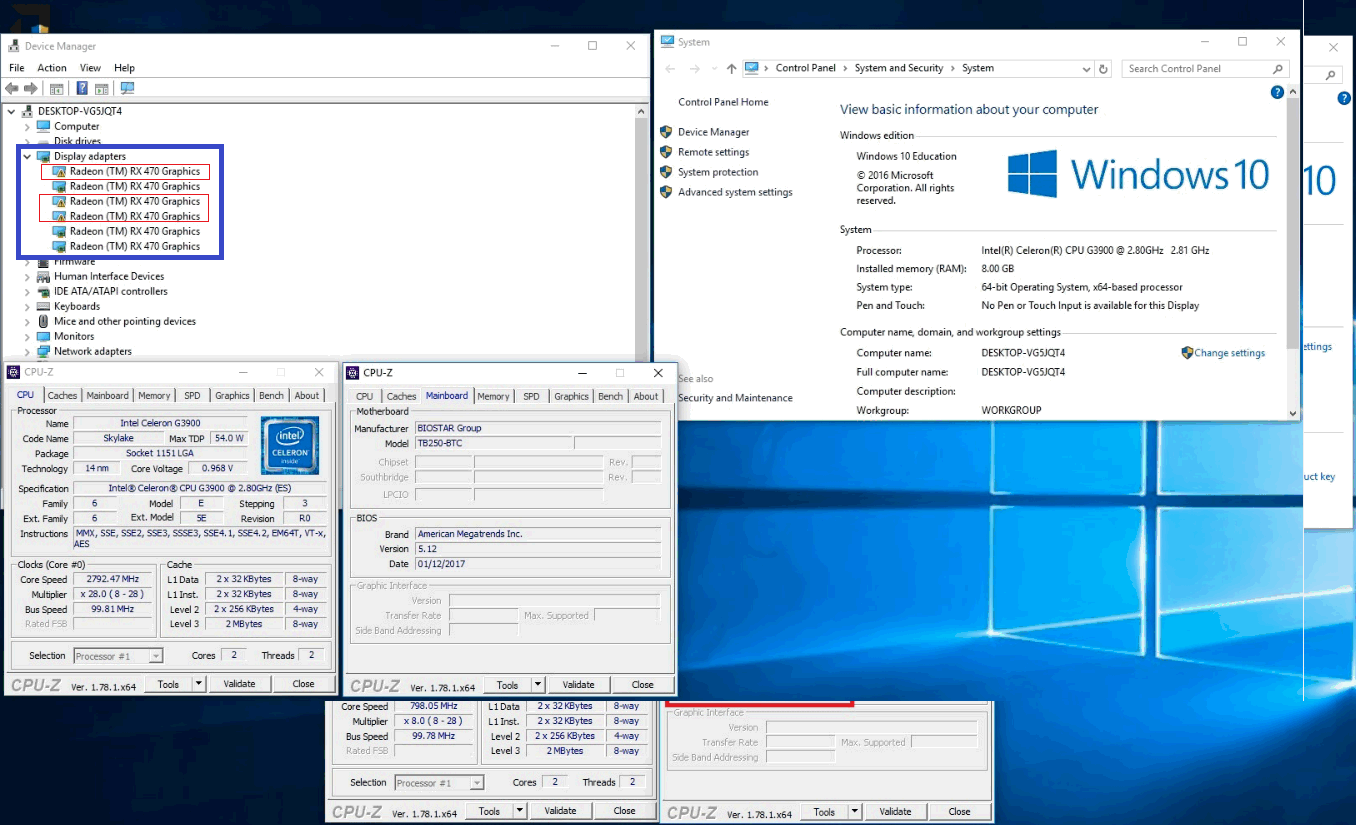Expand the Computer category in Device Manager

point(27,126)
